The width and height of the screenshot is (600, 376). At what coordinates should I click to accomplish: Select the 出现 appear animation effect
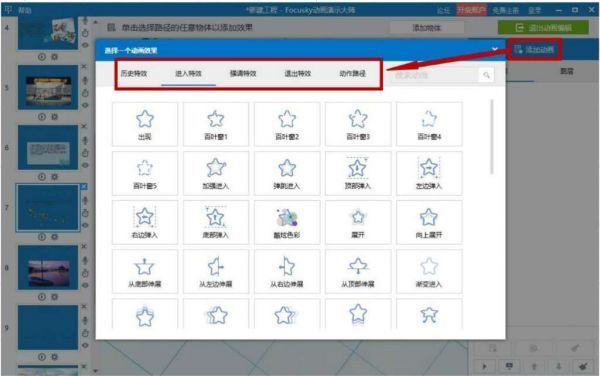(x=145, y=124)
